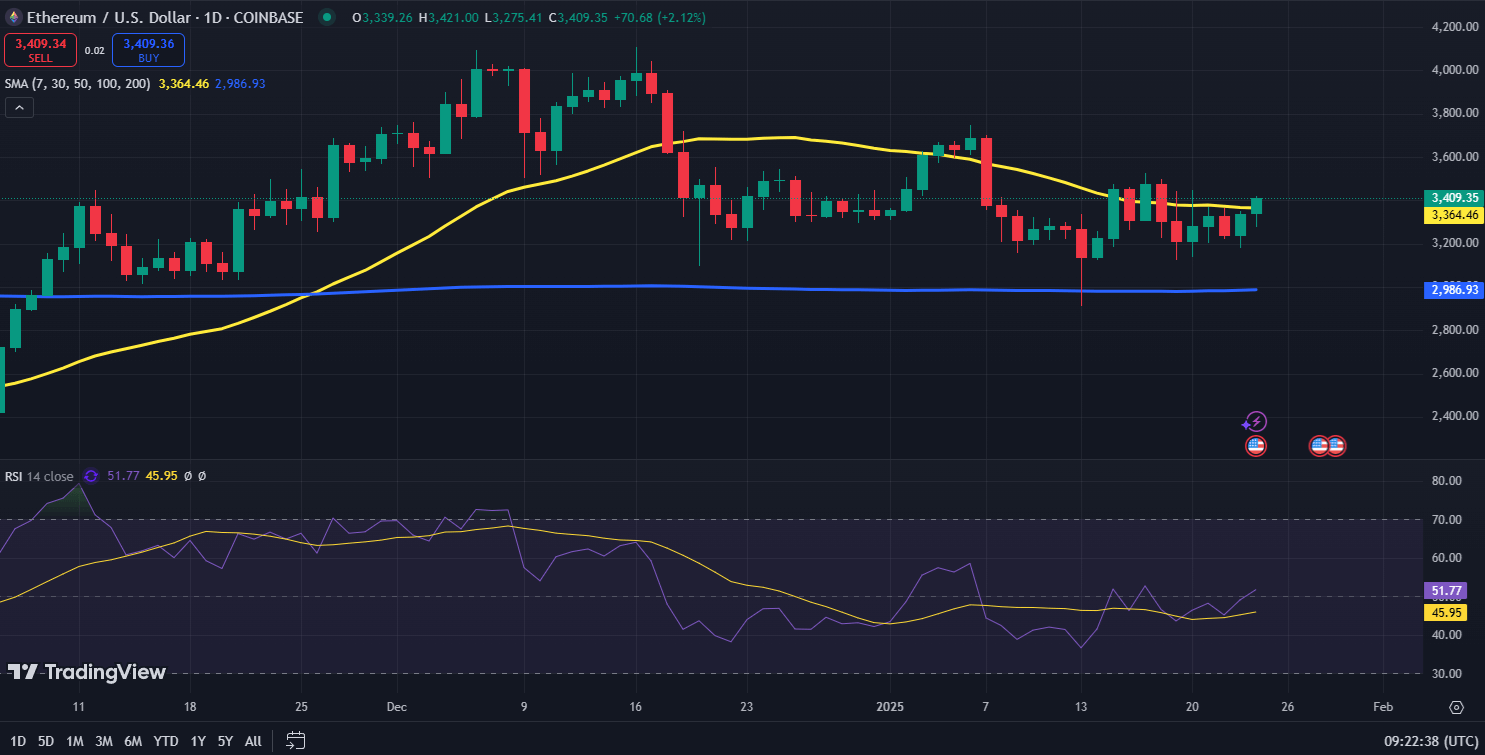Screen dimensions: 1485x755
Task: Open timezone menu at 09:22:38 (UTC)
Action: point(1430,741)
